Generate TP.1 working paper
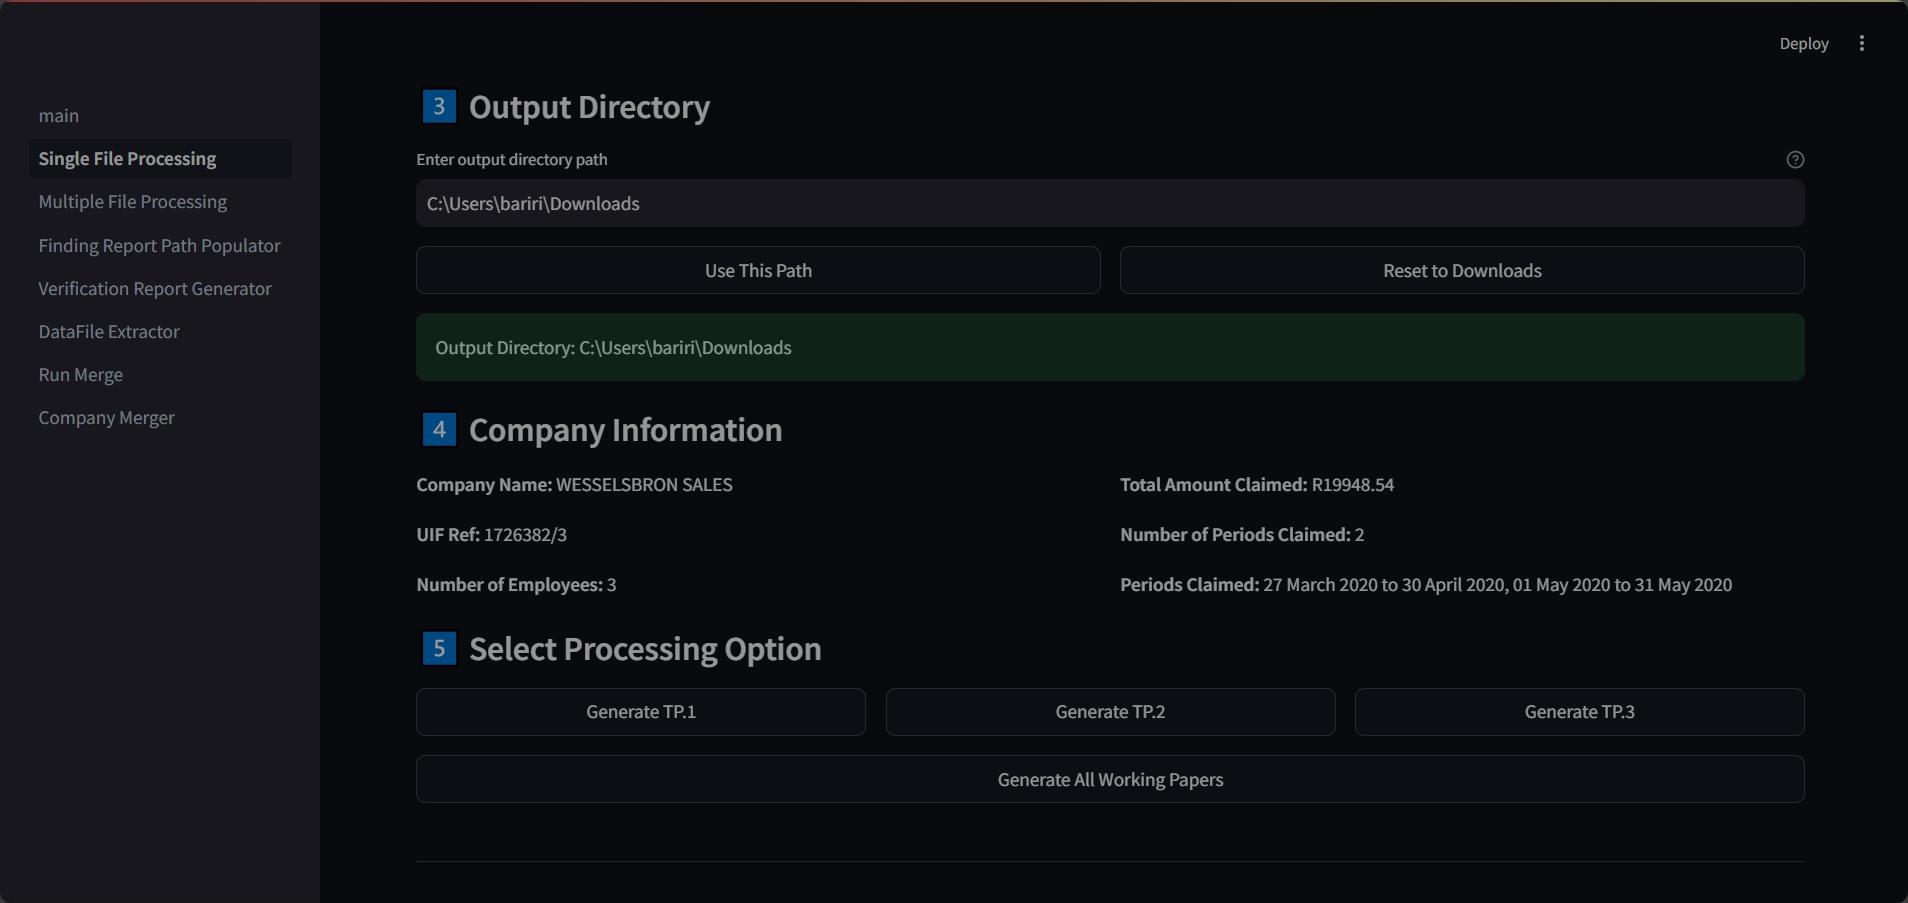Screen dimensions: 1908x903 [641, 712]
